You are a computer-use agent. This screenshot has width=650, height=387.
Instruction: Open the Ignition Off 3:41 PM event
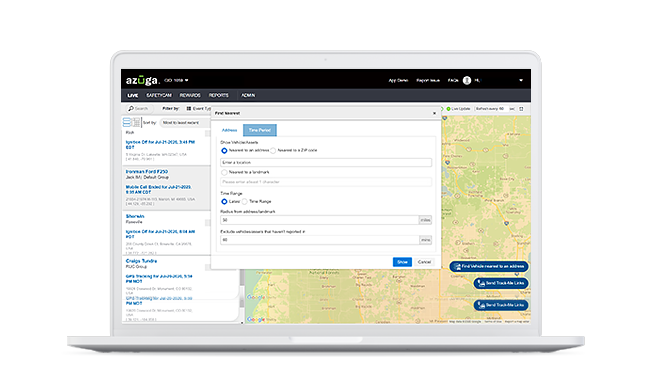[160, 145]
